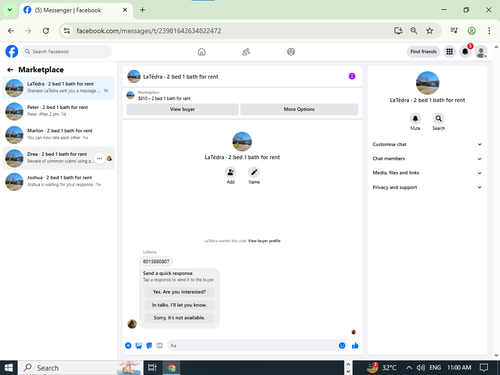Image resolution: width=500 pixels, height=375 pixels.
Task: Open Marlon 2 bed 1 bath conversation
Action: click(x=59, y=135)
